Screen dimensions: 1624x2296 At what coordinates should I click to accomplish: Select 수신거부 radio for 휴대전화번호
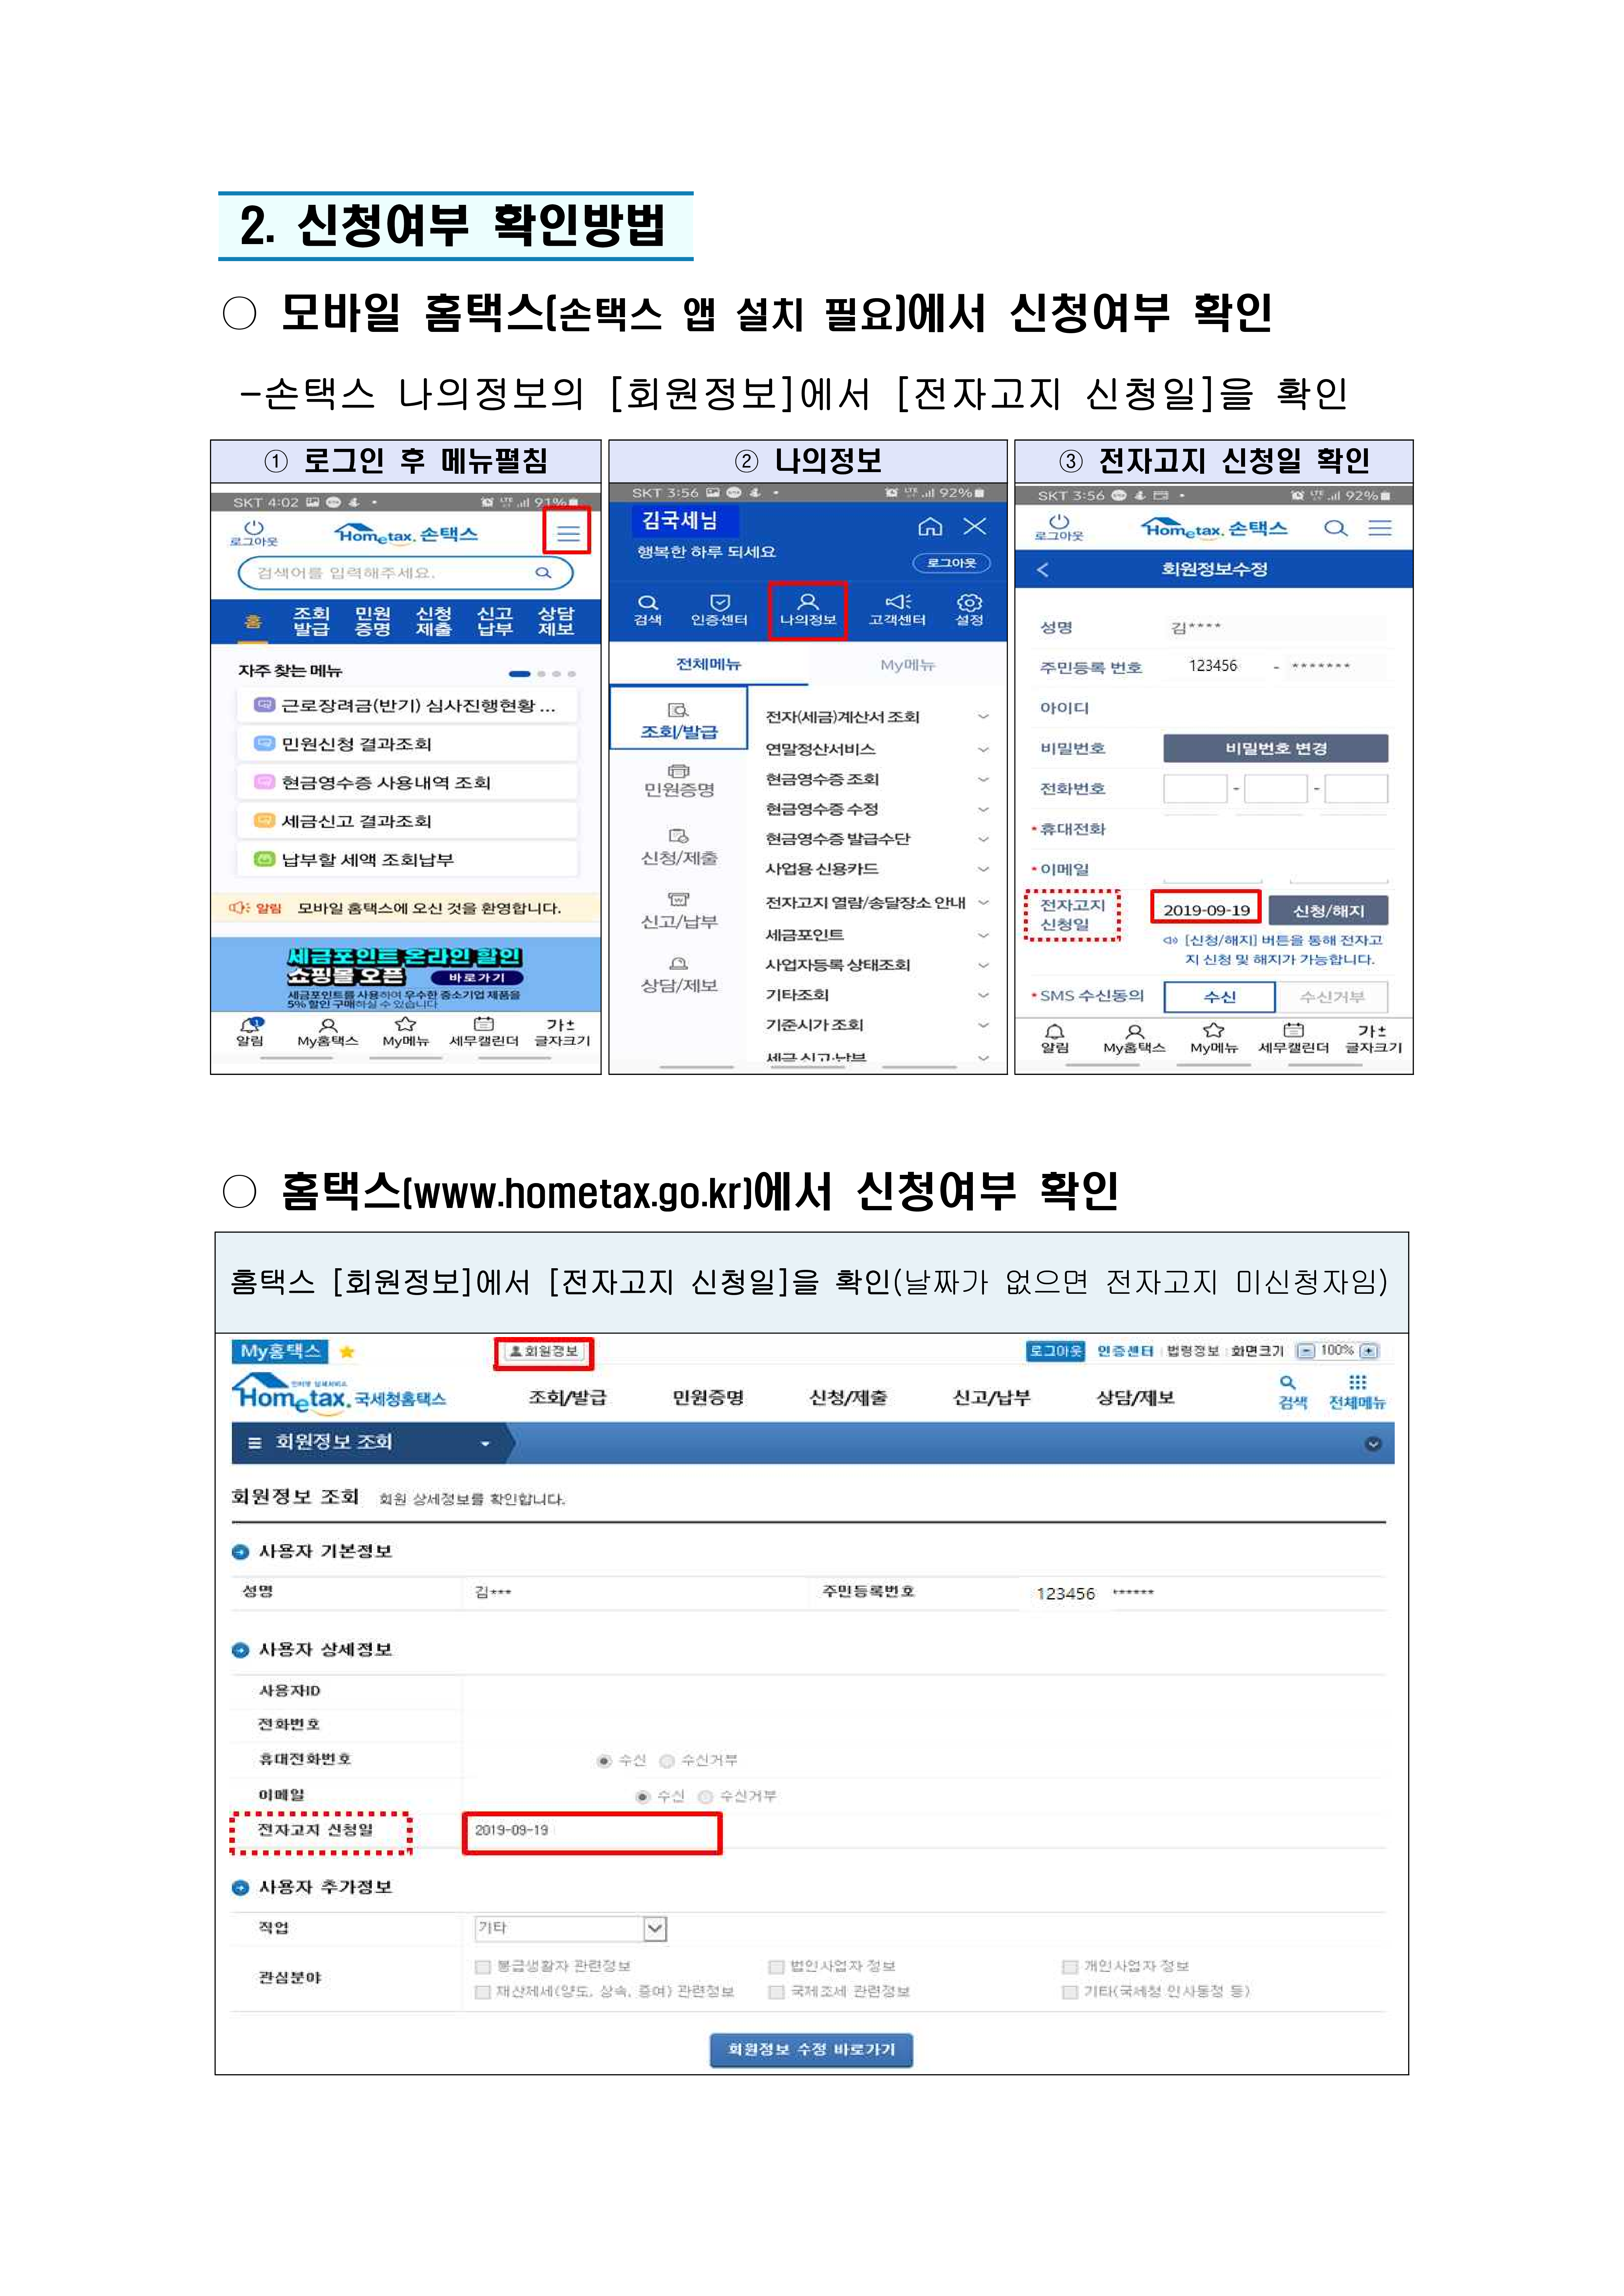pos(667,1761)
